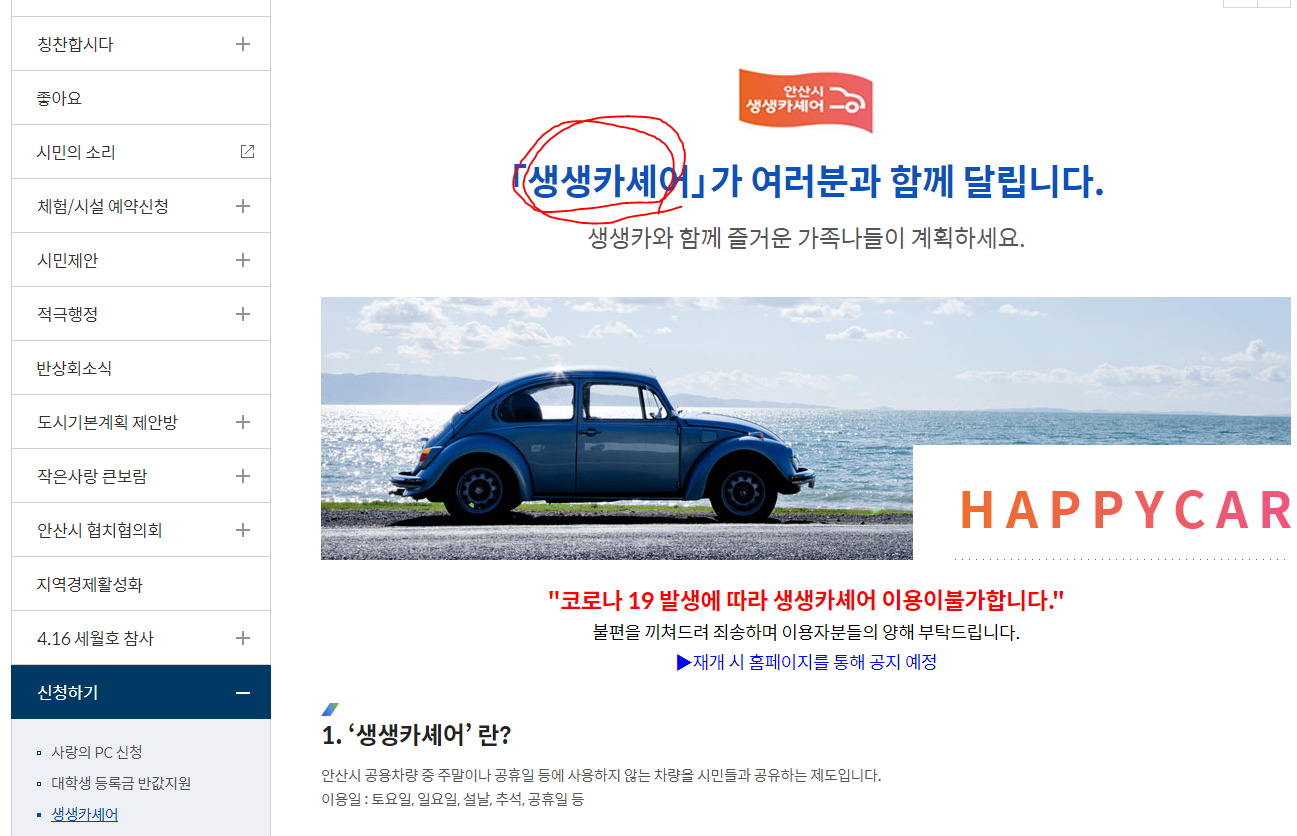Click the subtitle 생생카와 함께 즐거운 가족나들이 계획하세요.
Screen dimensions: 1297x836
click(x=806, y=239)
